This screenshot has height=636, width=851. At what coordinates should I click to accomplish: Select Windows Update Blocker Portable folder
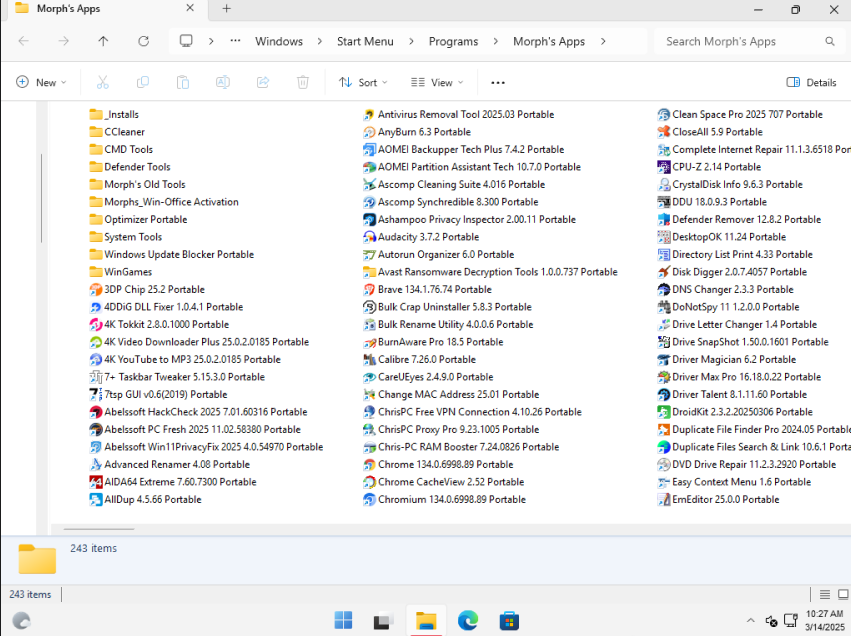172,255
